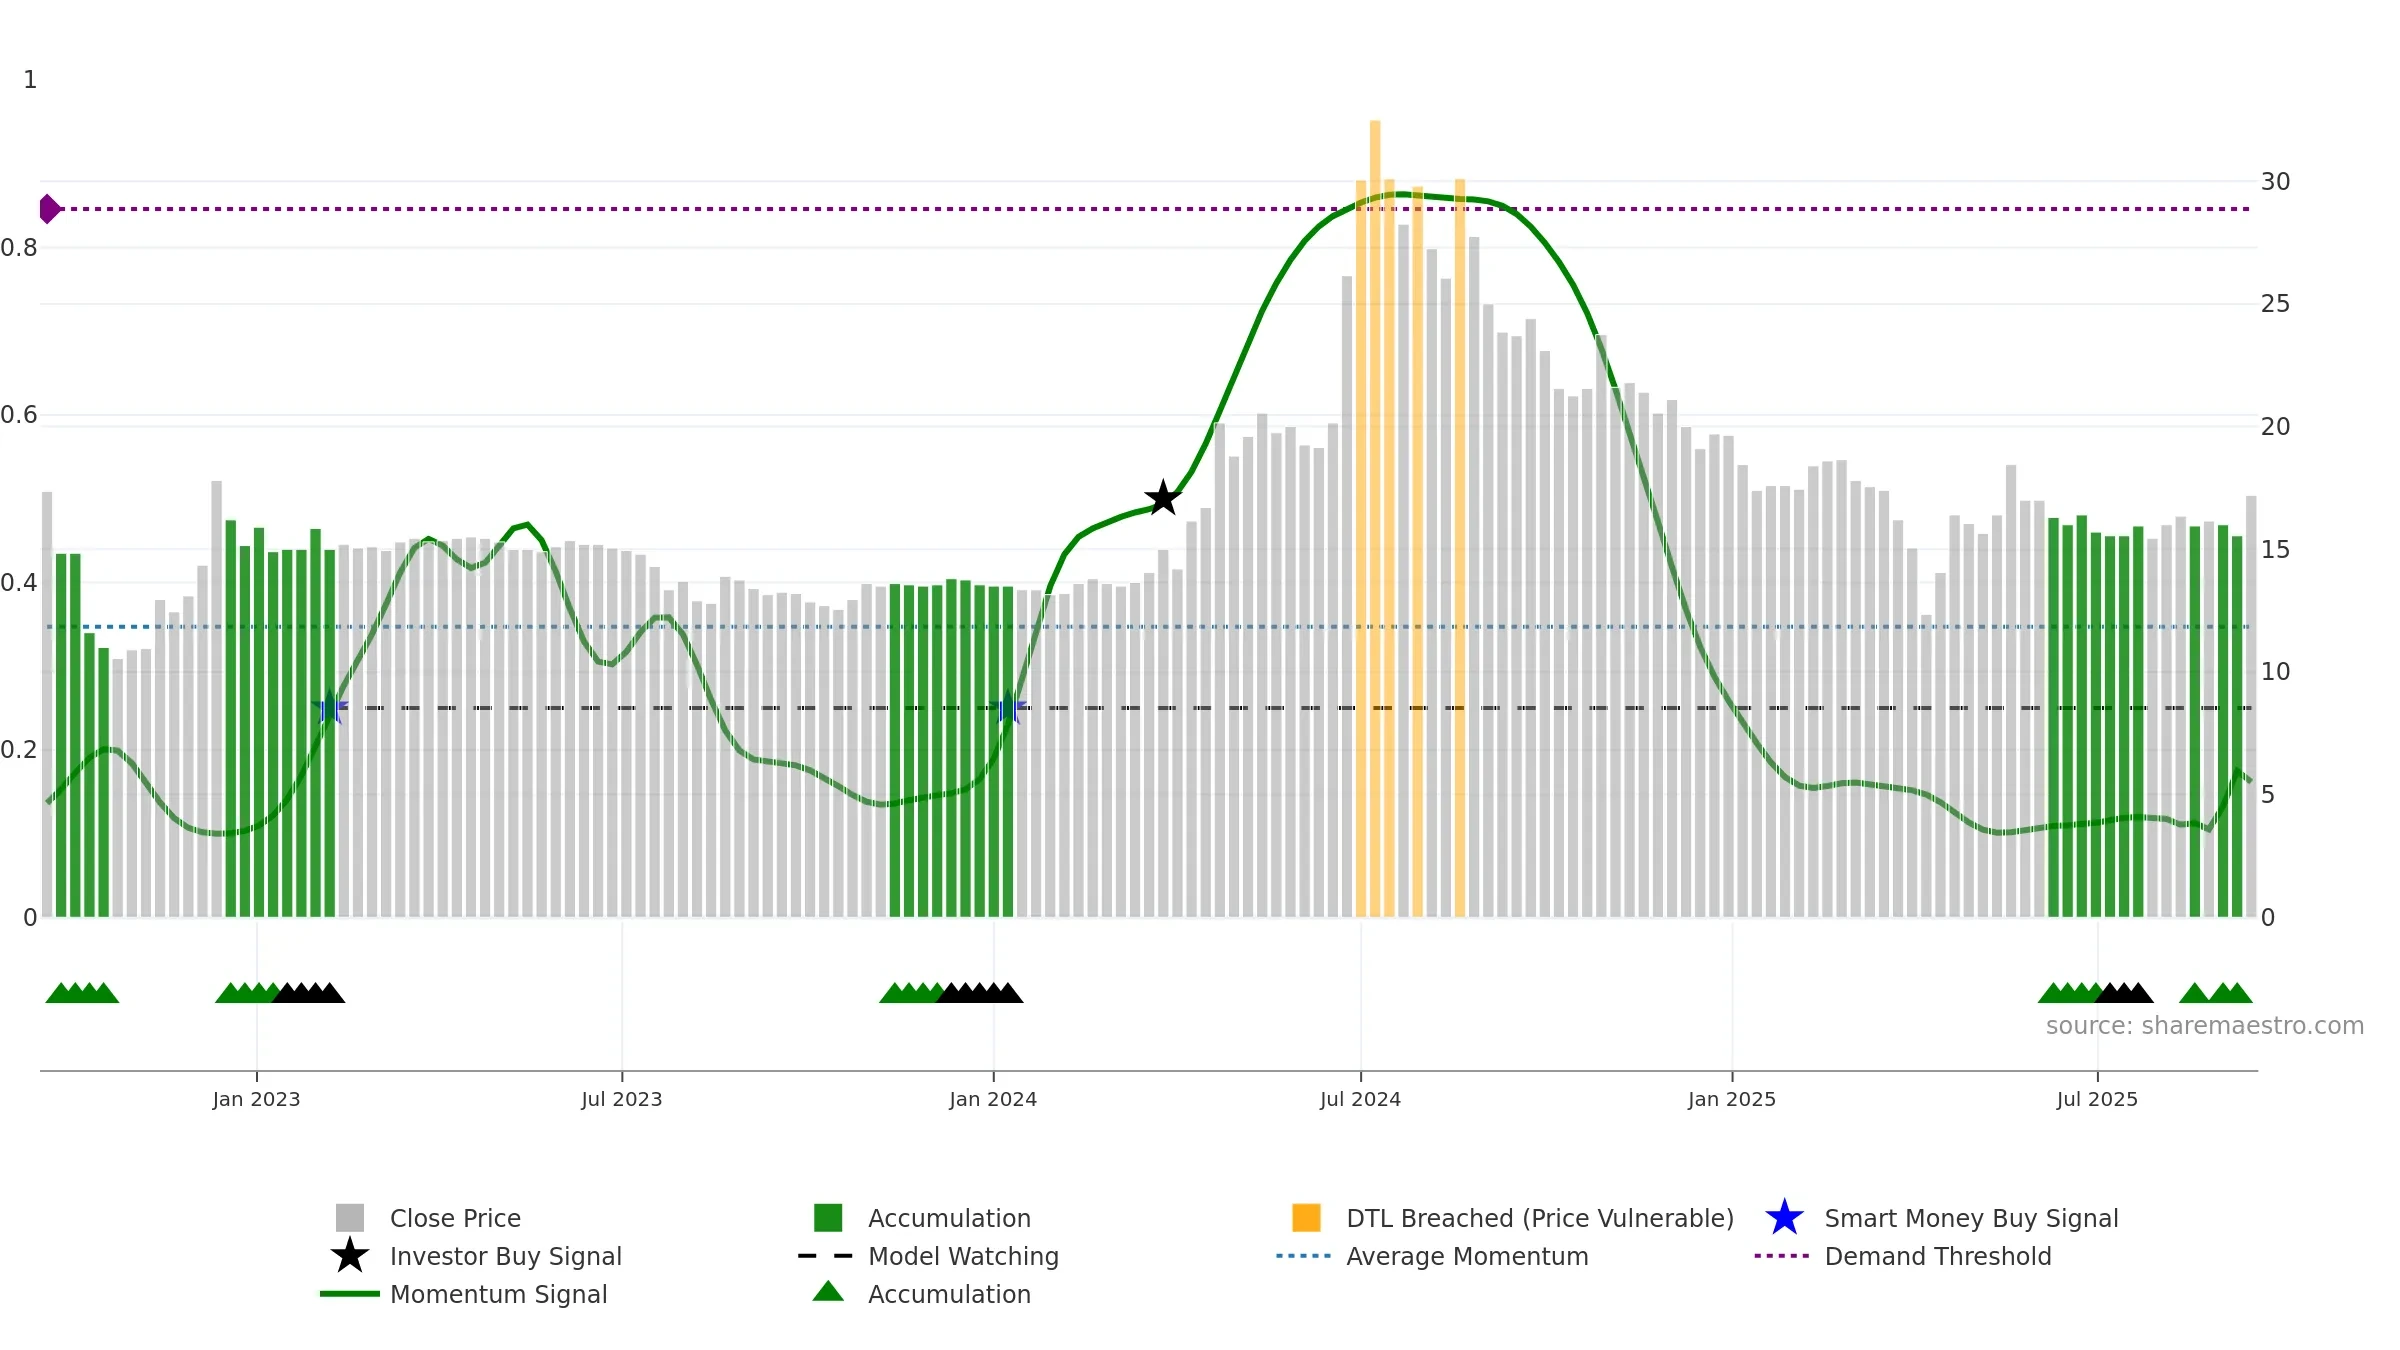The image size is (2400, 1350).
Task: Click the blue star marker near February 2023
Action: [329, 707]
